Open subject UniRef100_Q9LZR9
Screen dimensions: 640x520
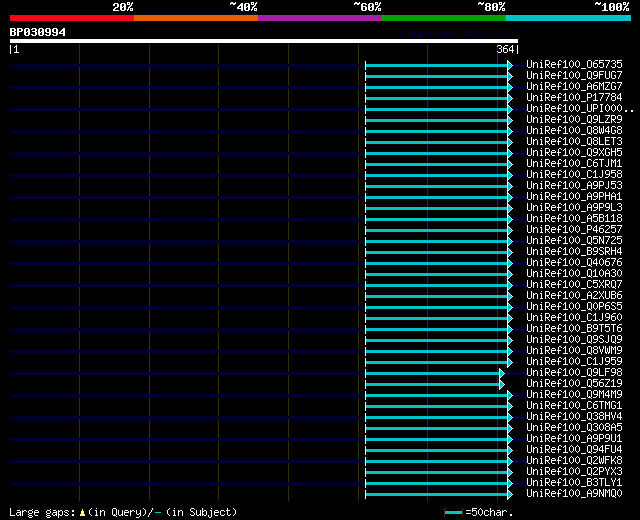pyautogui.click(x=574, y=119)
